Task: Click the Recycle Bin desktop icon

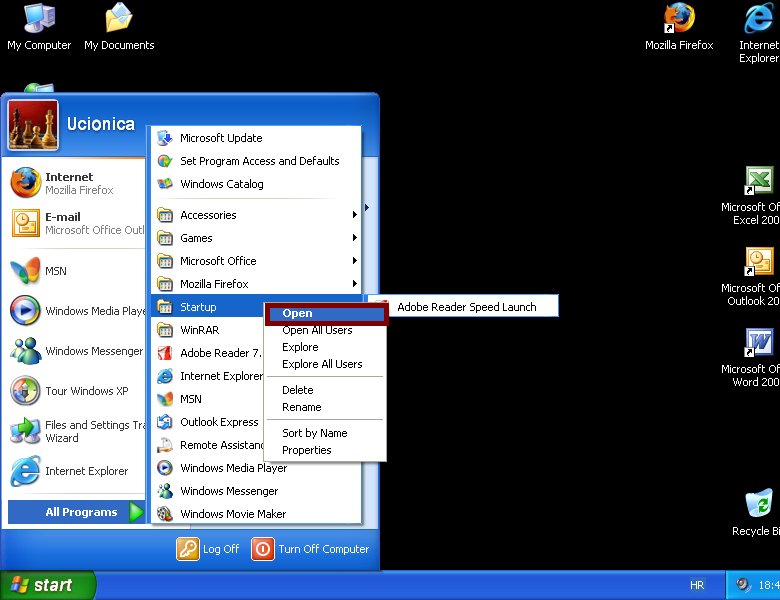Action: 756,513
